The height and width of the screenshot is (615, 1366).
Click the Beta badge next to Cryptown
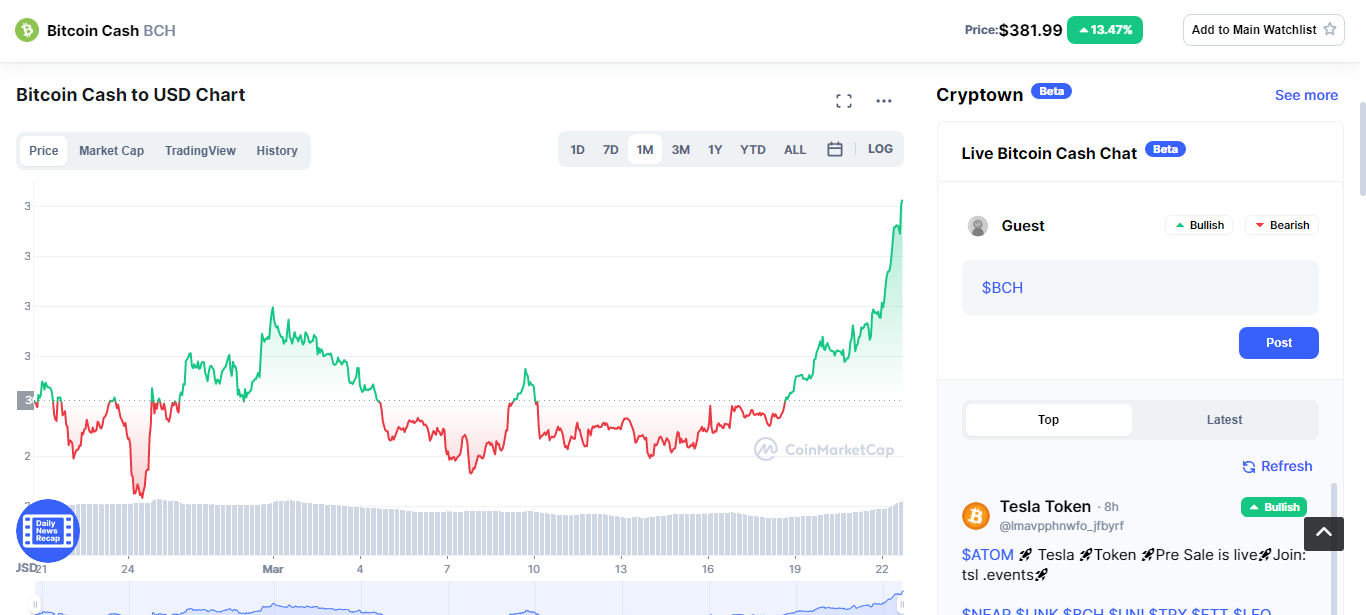(x=1052, y=91)
